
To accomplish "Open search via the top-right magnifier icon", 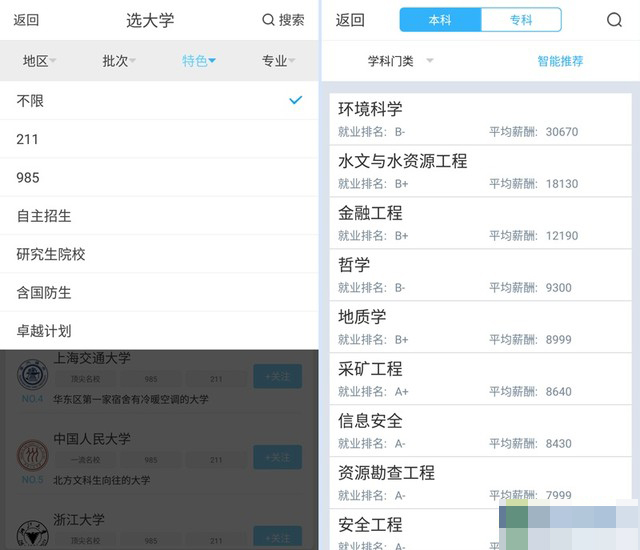I will (614, 20).
